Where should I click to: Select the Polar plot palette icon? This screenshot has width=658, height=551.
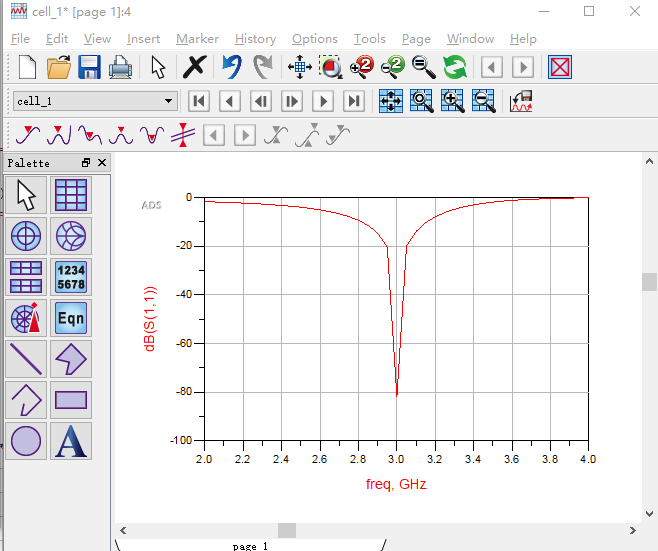[x=25, y=236]
